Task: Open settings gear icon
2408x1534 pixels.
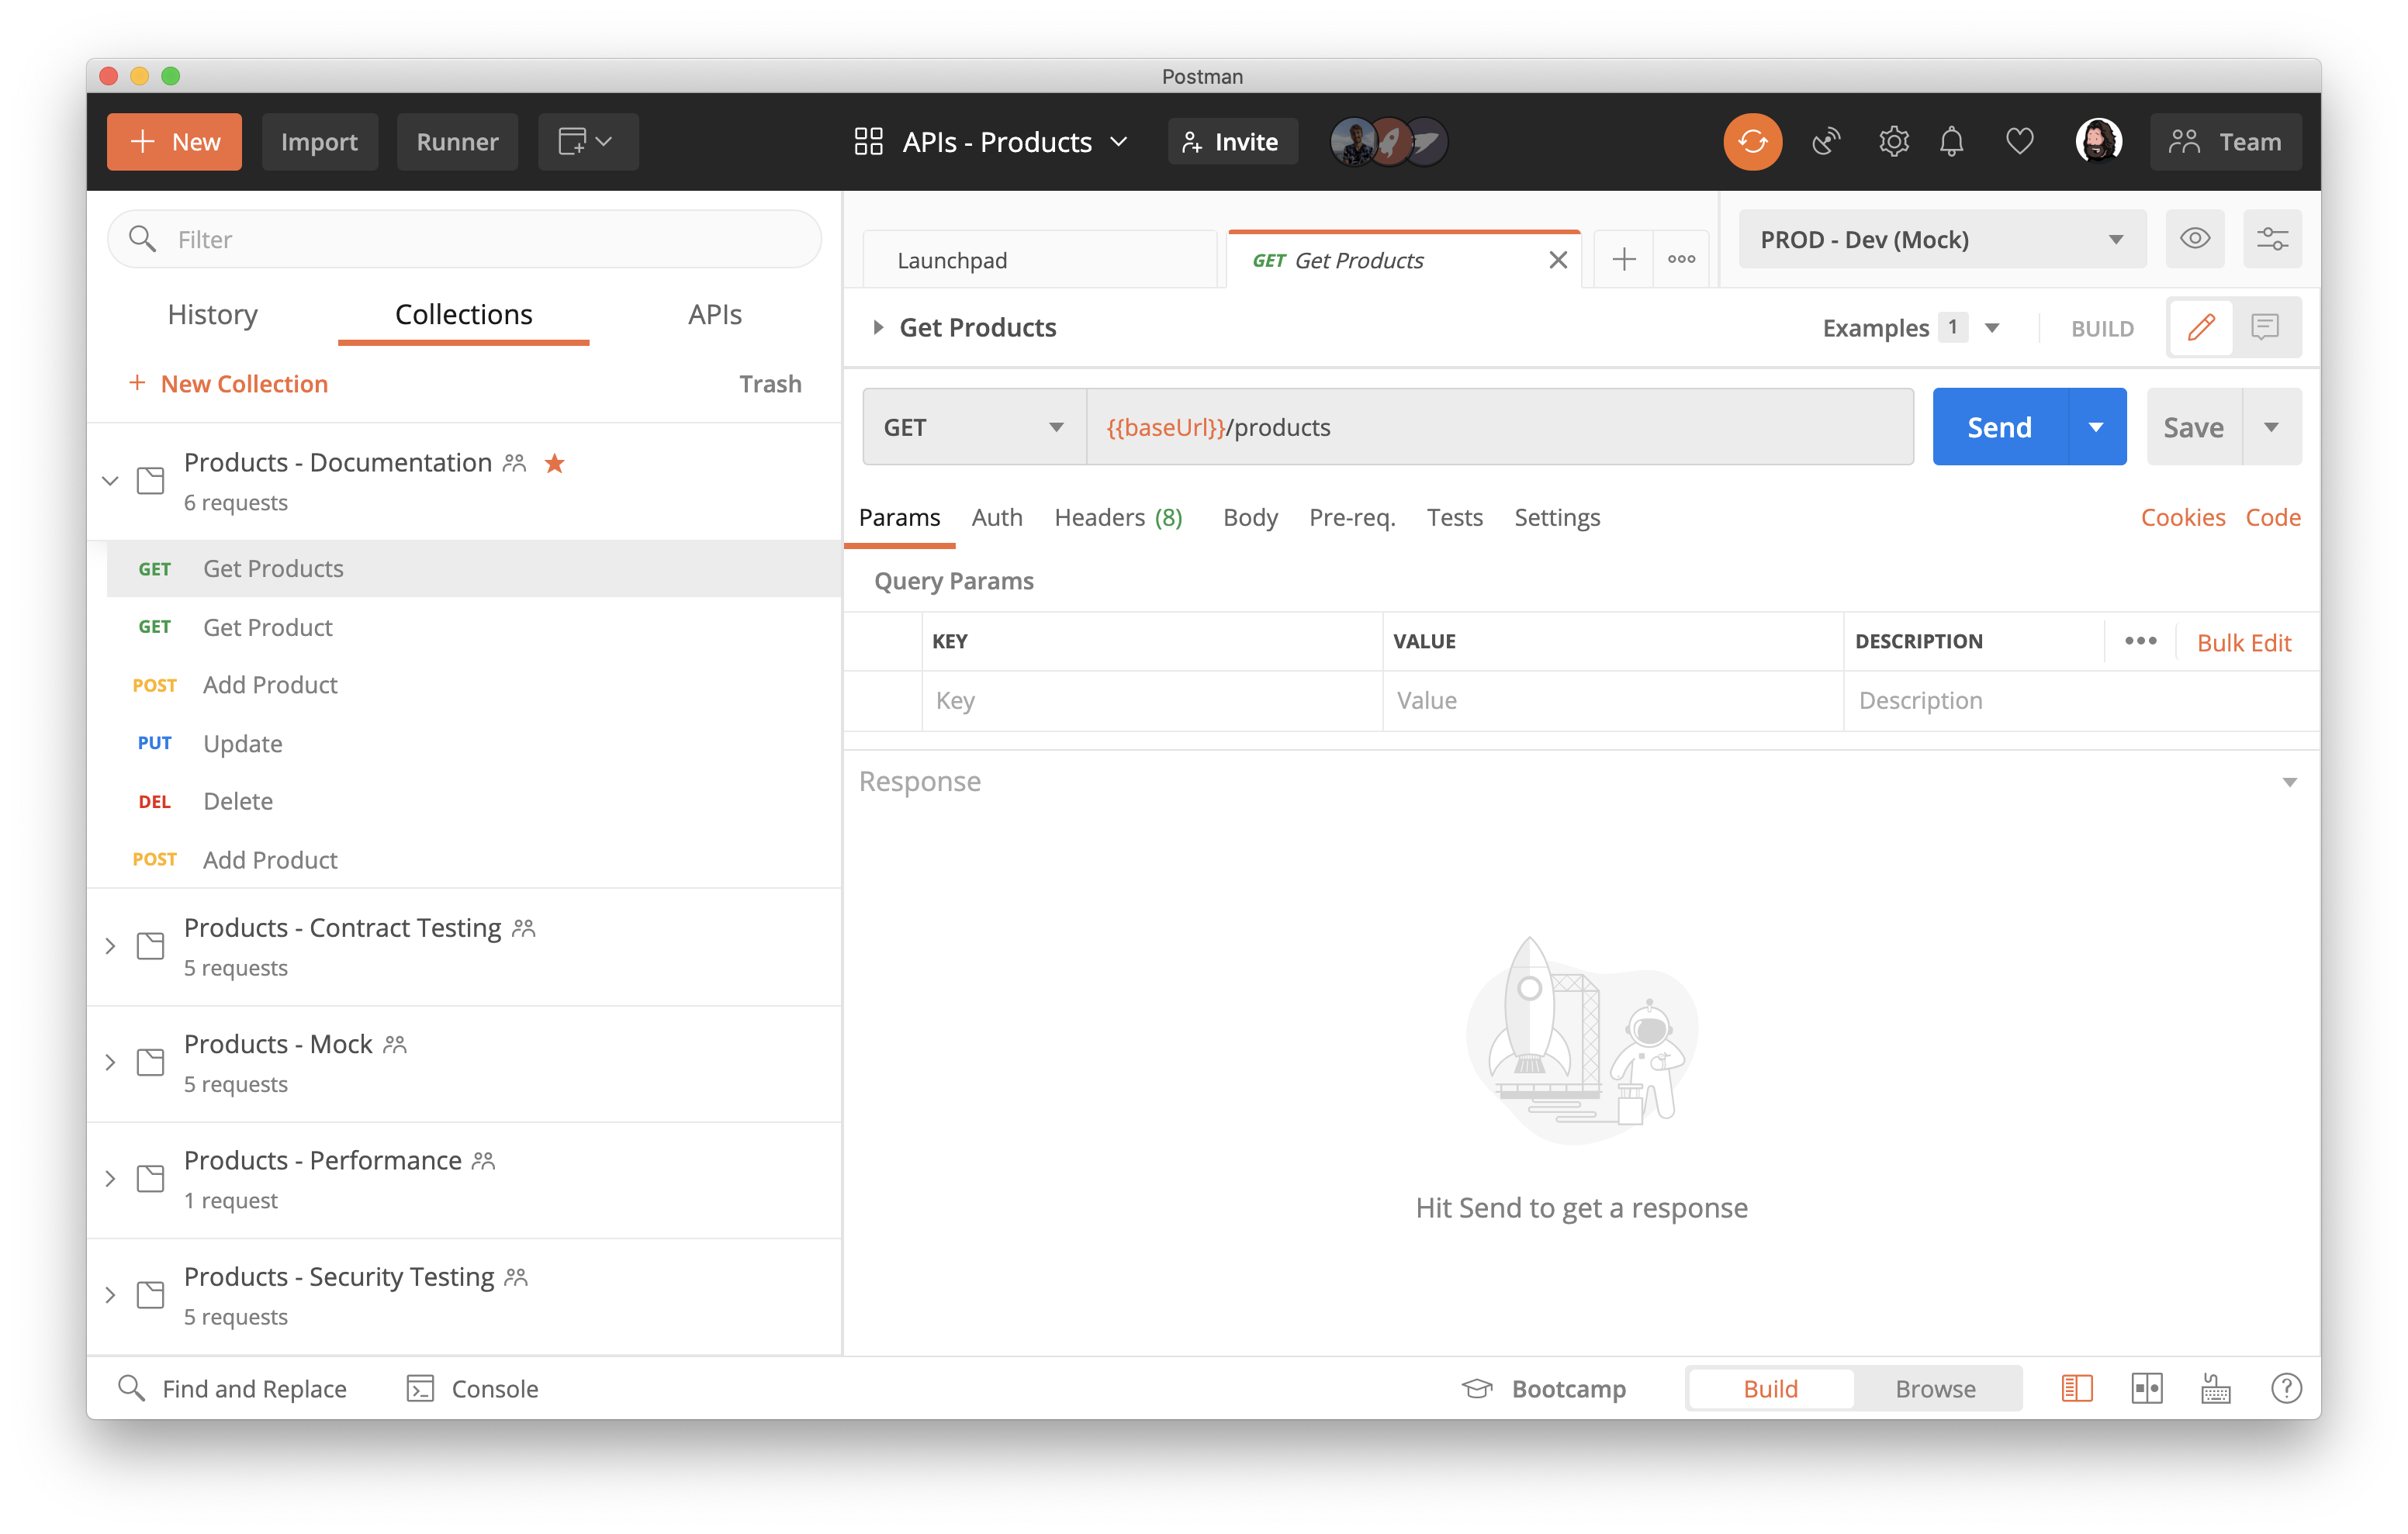Action: point(1893,142)
